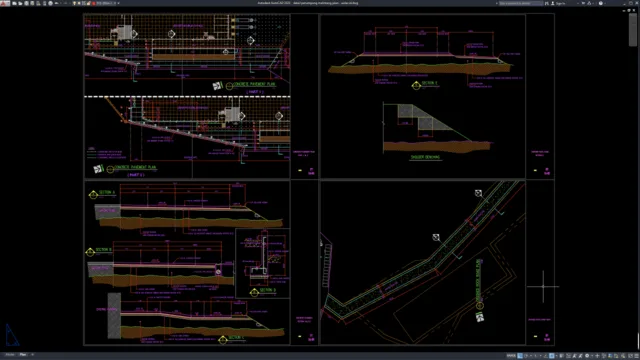
Task: Open the layer name dropdown in title bar
Action: click(105, 3)
